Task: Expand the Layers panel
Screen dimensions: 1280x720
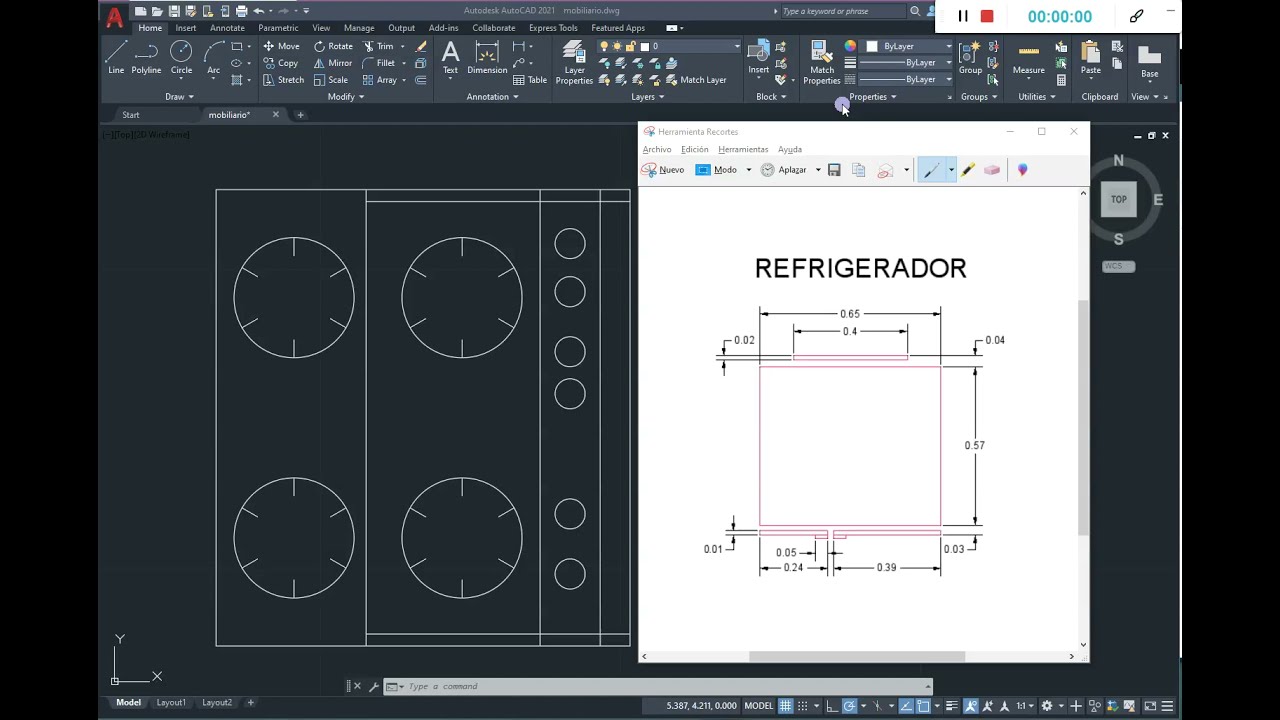Action: point(648,97)
